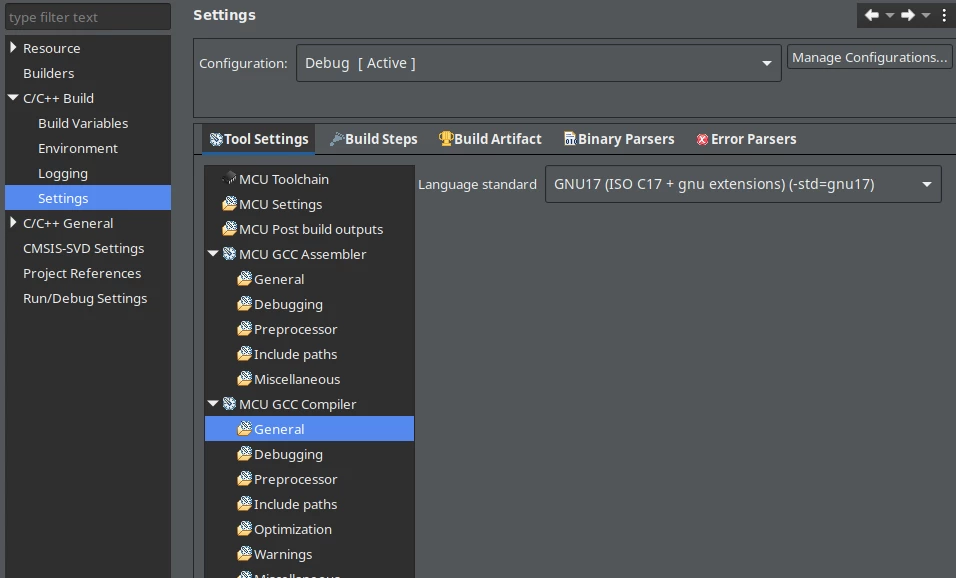Expand the Resource tree node
Viewport: 956px width, 578px height.
(13, 48)
